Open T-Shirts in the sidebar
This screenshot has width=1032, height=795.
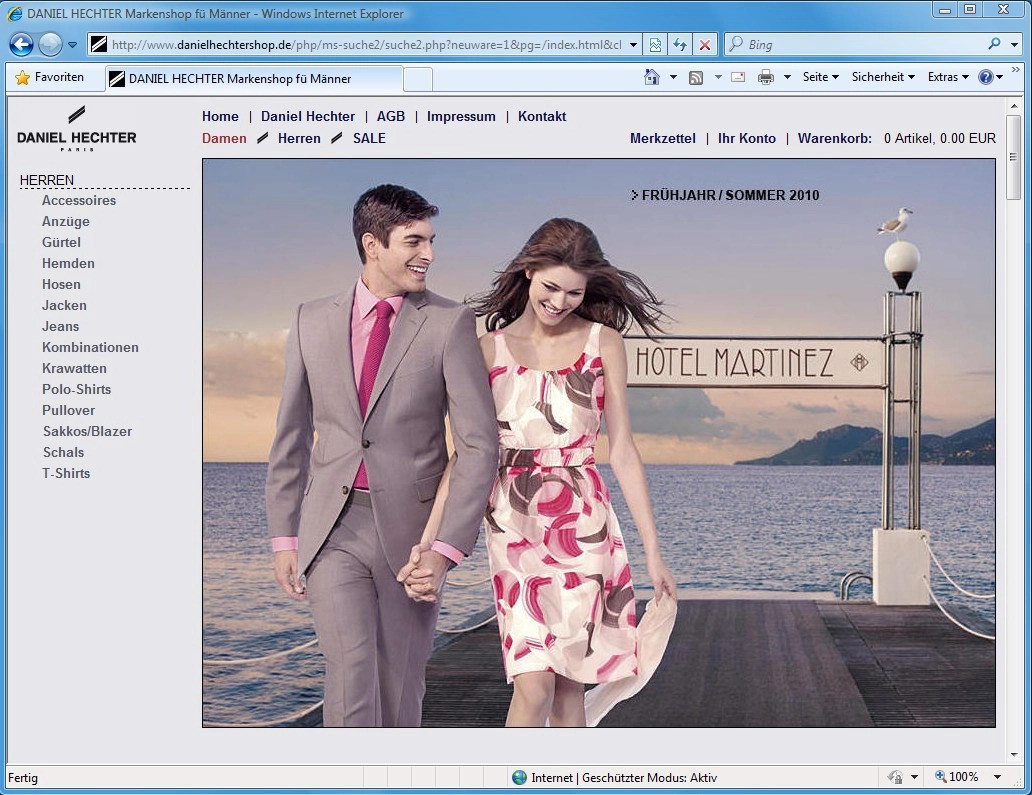[66, 474]
